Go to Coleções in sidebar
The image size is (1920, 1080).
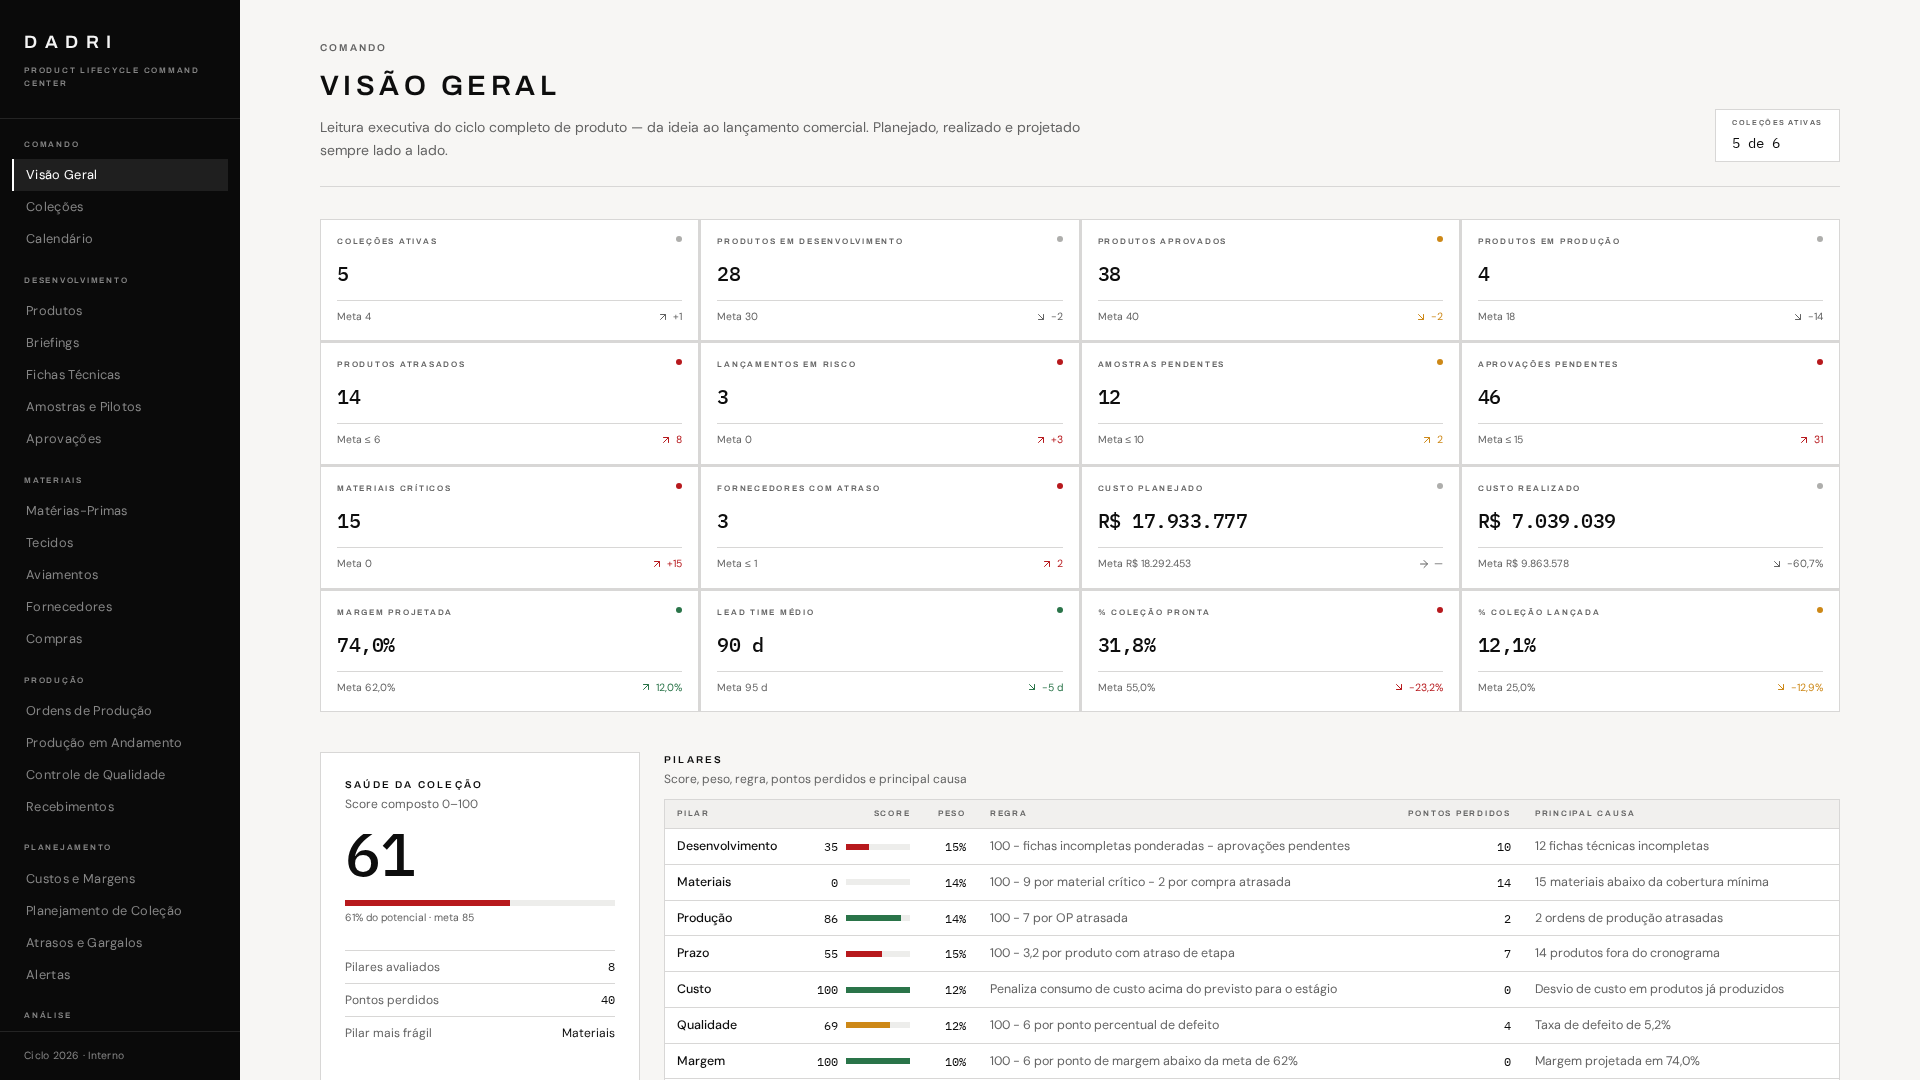pyautogui.click(x=120, y=207)
